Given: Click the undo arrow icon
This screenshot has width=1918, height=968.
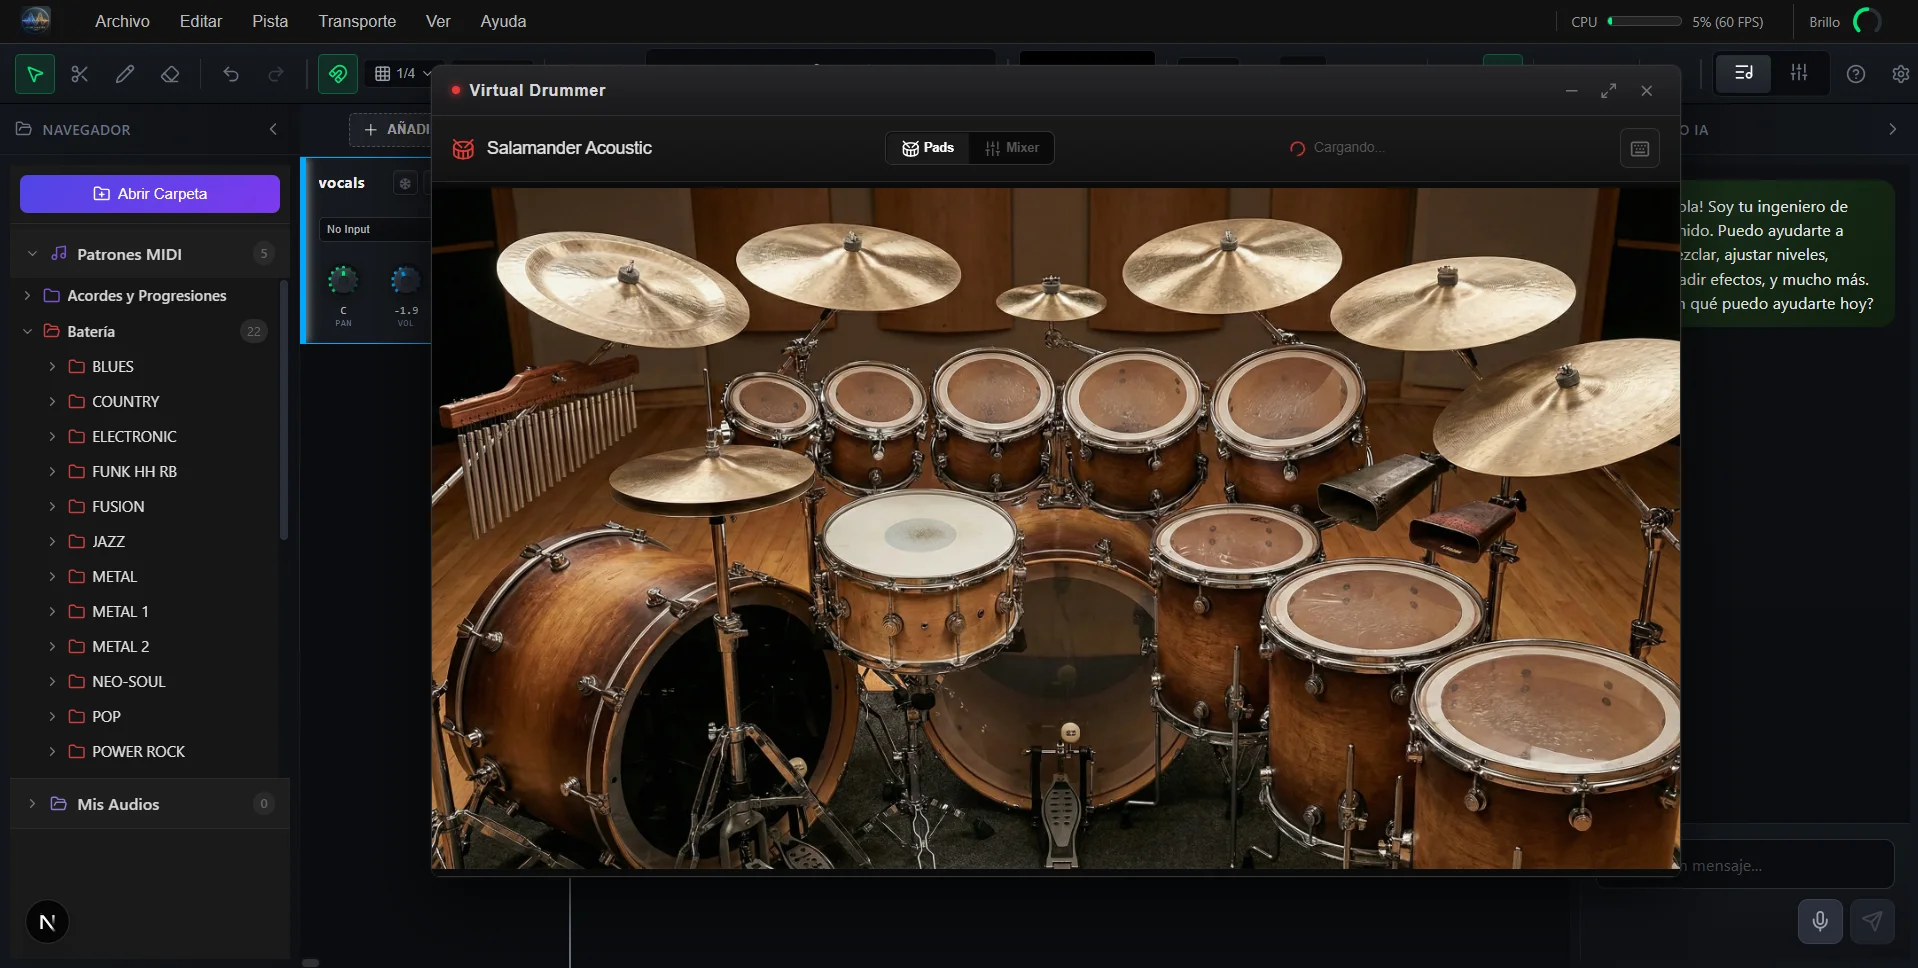Looking at the screenshot, I should point(231,74).
